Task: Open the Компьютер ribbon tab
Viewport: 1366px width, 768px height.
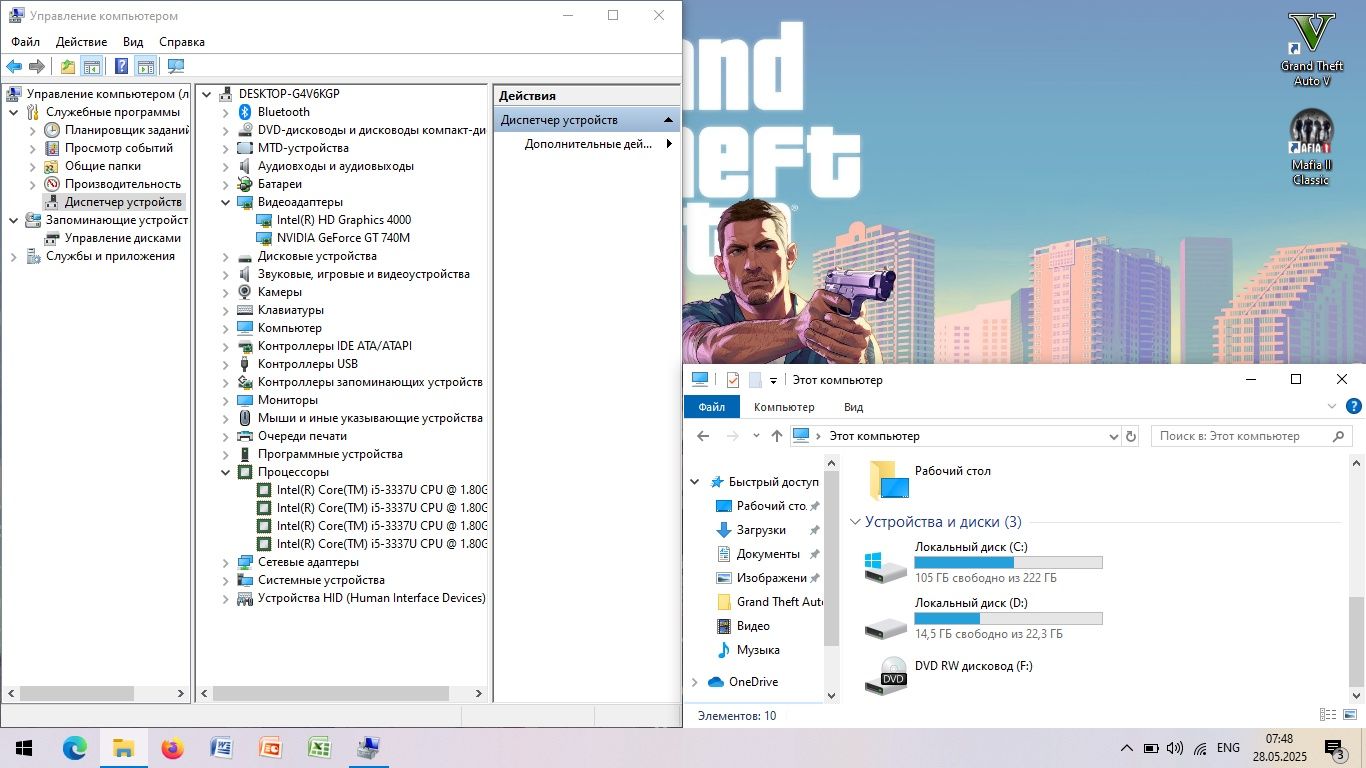Action: pos(784,407)
